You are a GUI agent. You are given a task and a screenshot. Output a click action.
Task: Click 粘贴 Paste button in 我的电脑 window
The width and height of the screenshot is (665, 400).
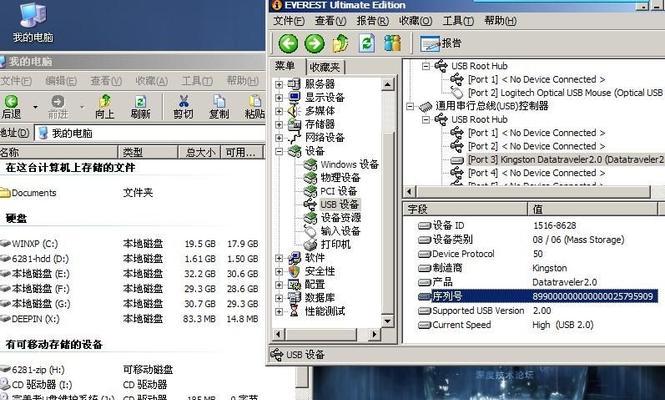(x=254, y=106)
